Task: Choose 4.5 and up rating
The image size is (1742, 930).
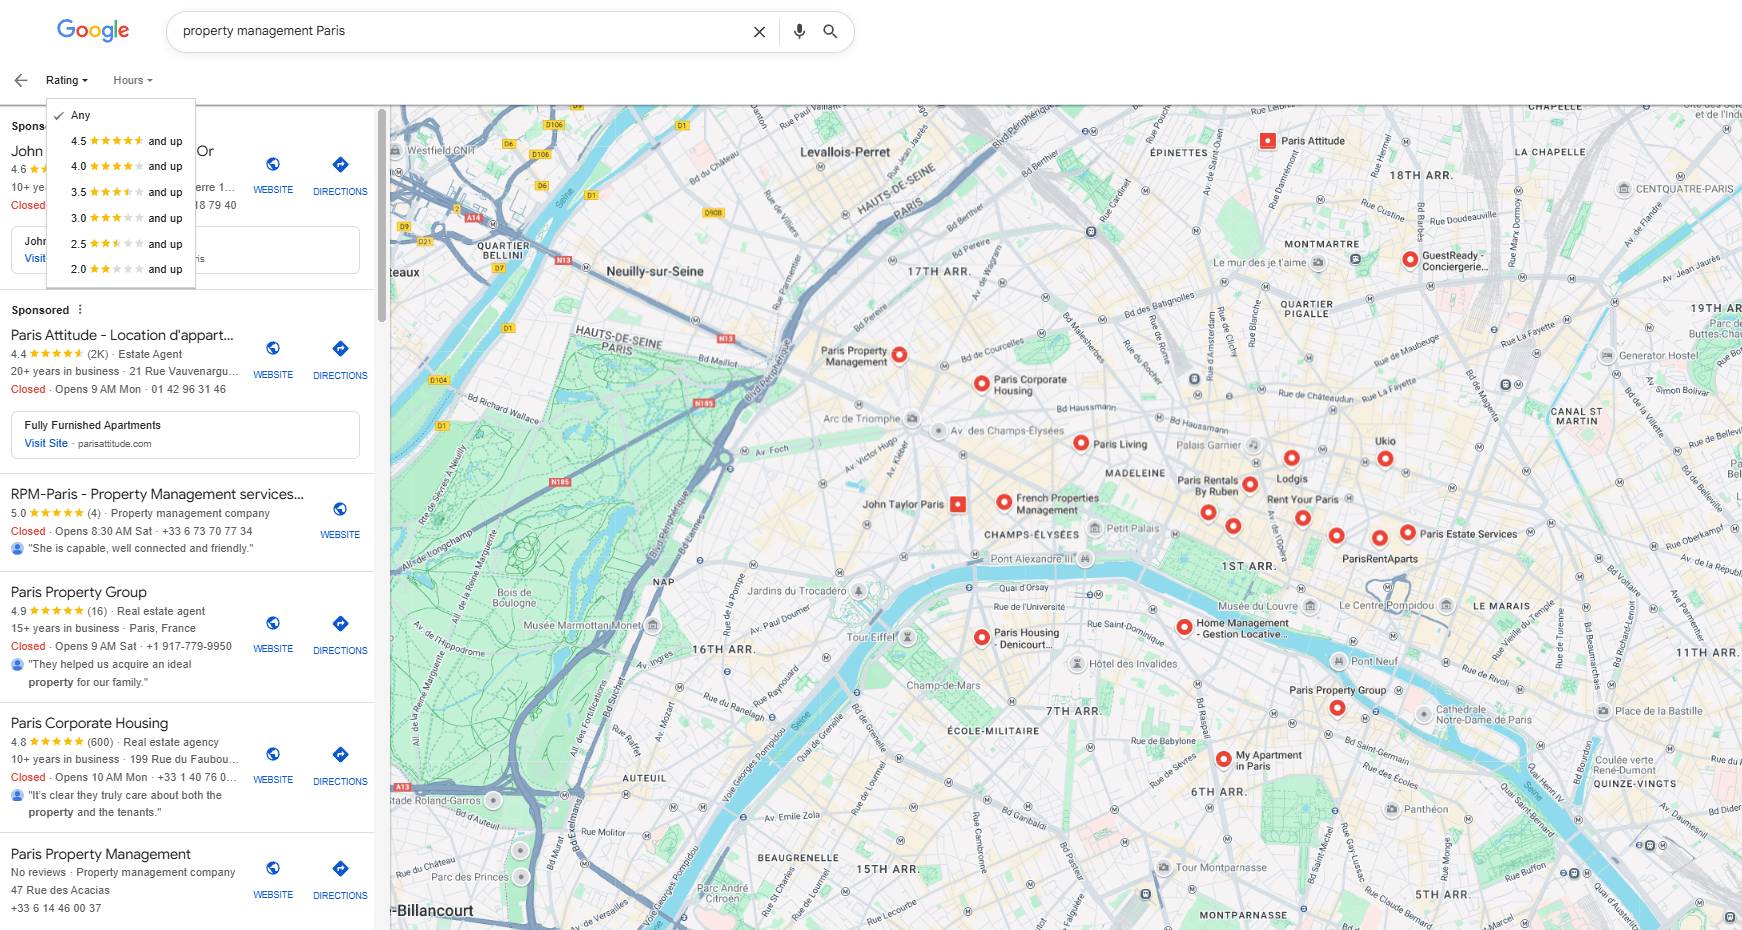Action: pos(121,141)
